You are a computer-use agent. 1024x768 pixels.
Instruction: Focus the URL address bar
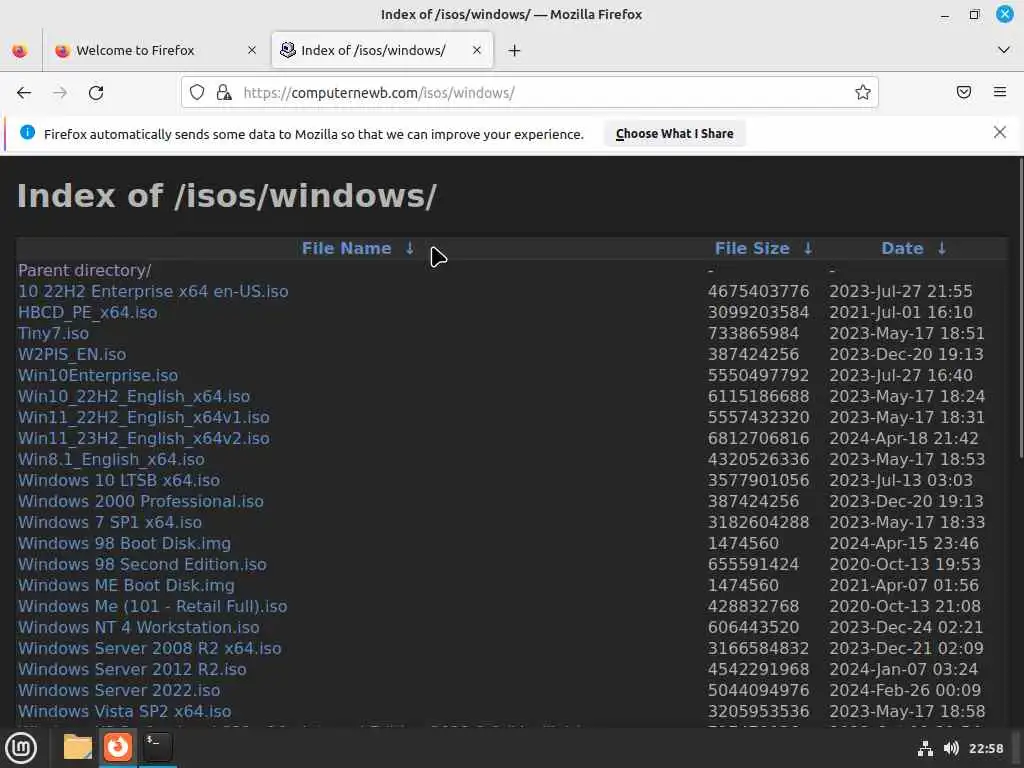point(529,93)
